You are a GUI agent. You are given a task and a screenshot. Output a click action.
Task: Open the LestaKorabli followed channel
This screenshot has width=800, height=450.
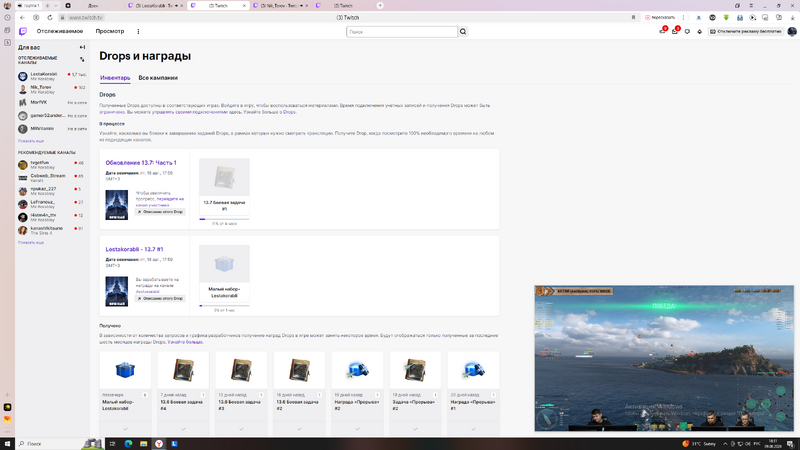point(52,76)
